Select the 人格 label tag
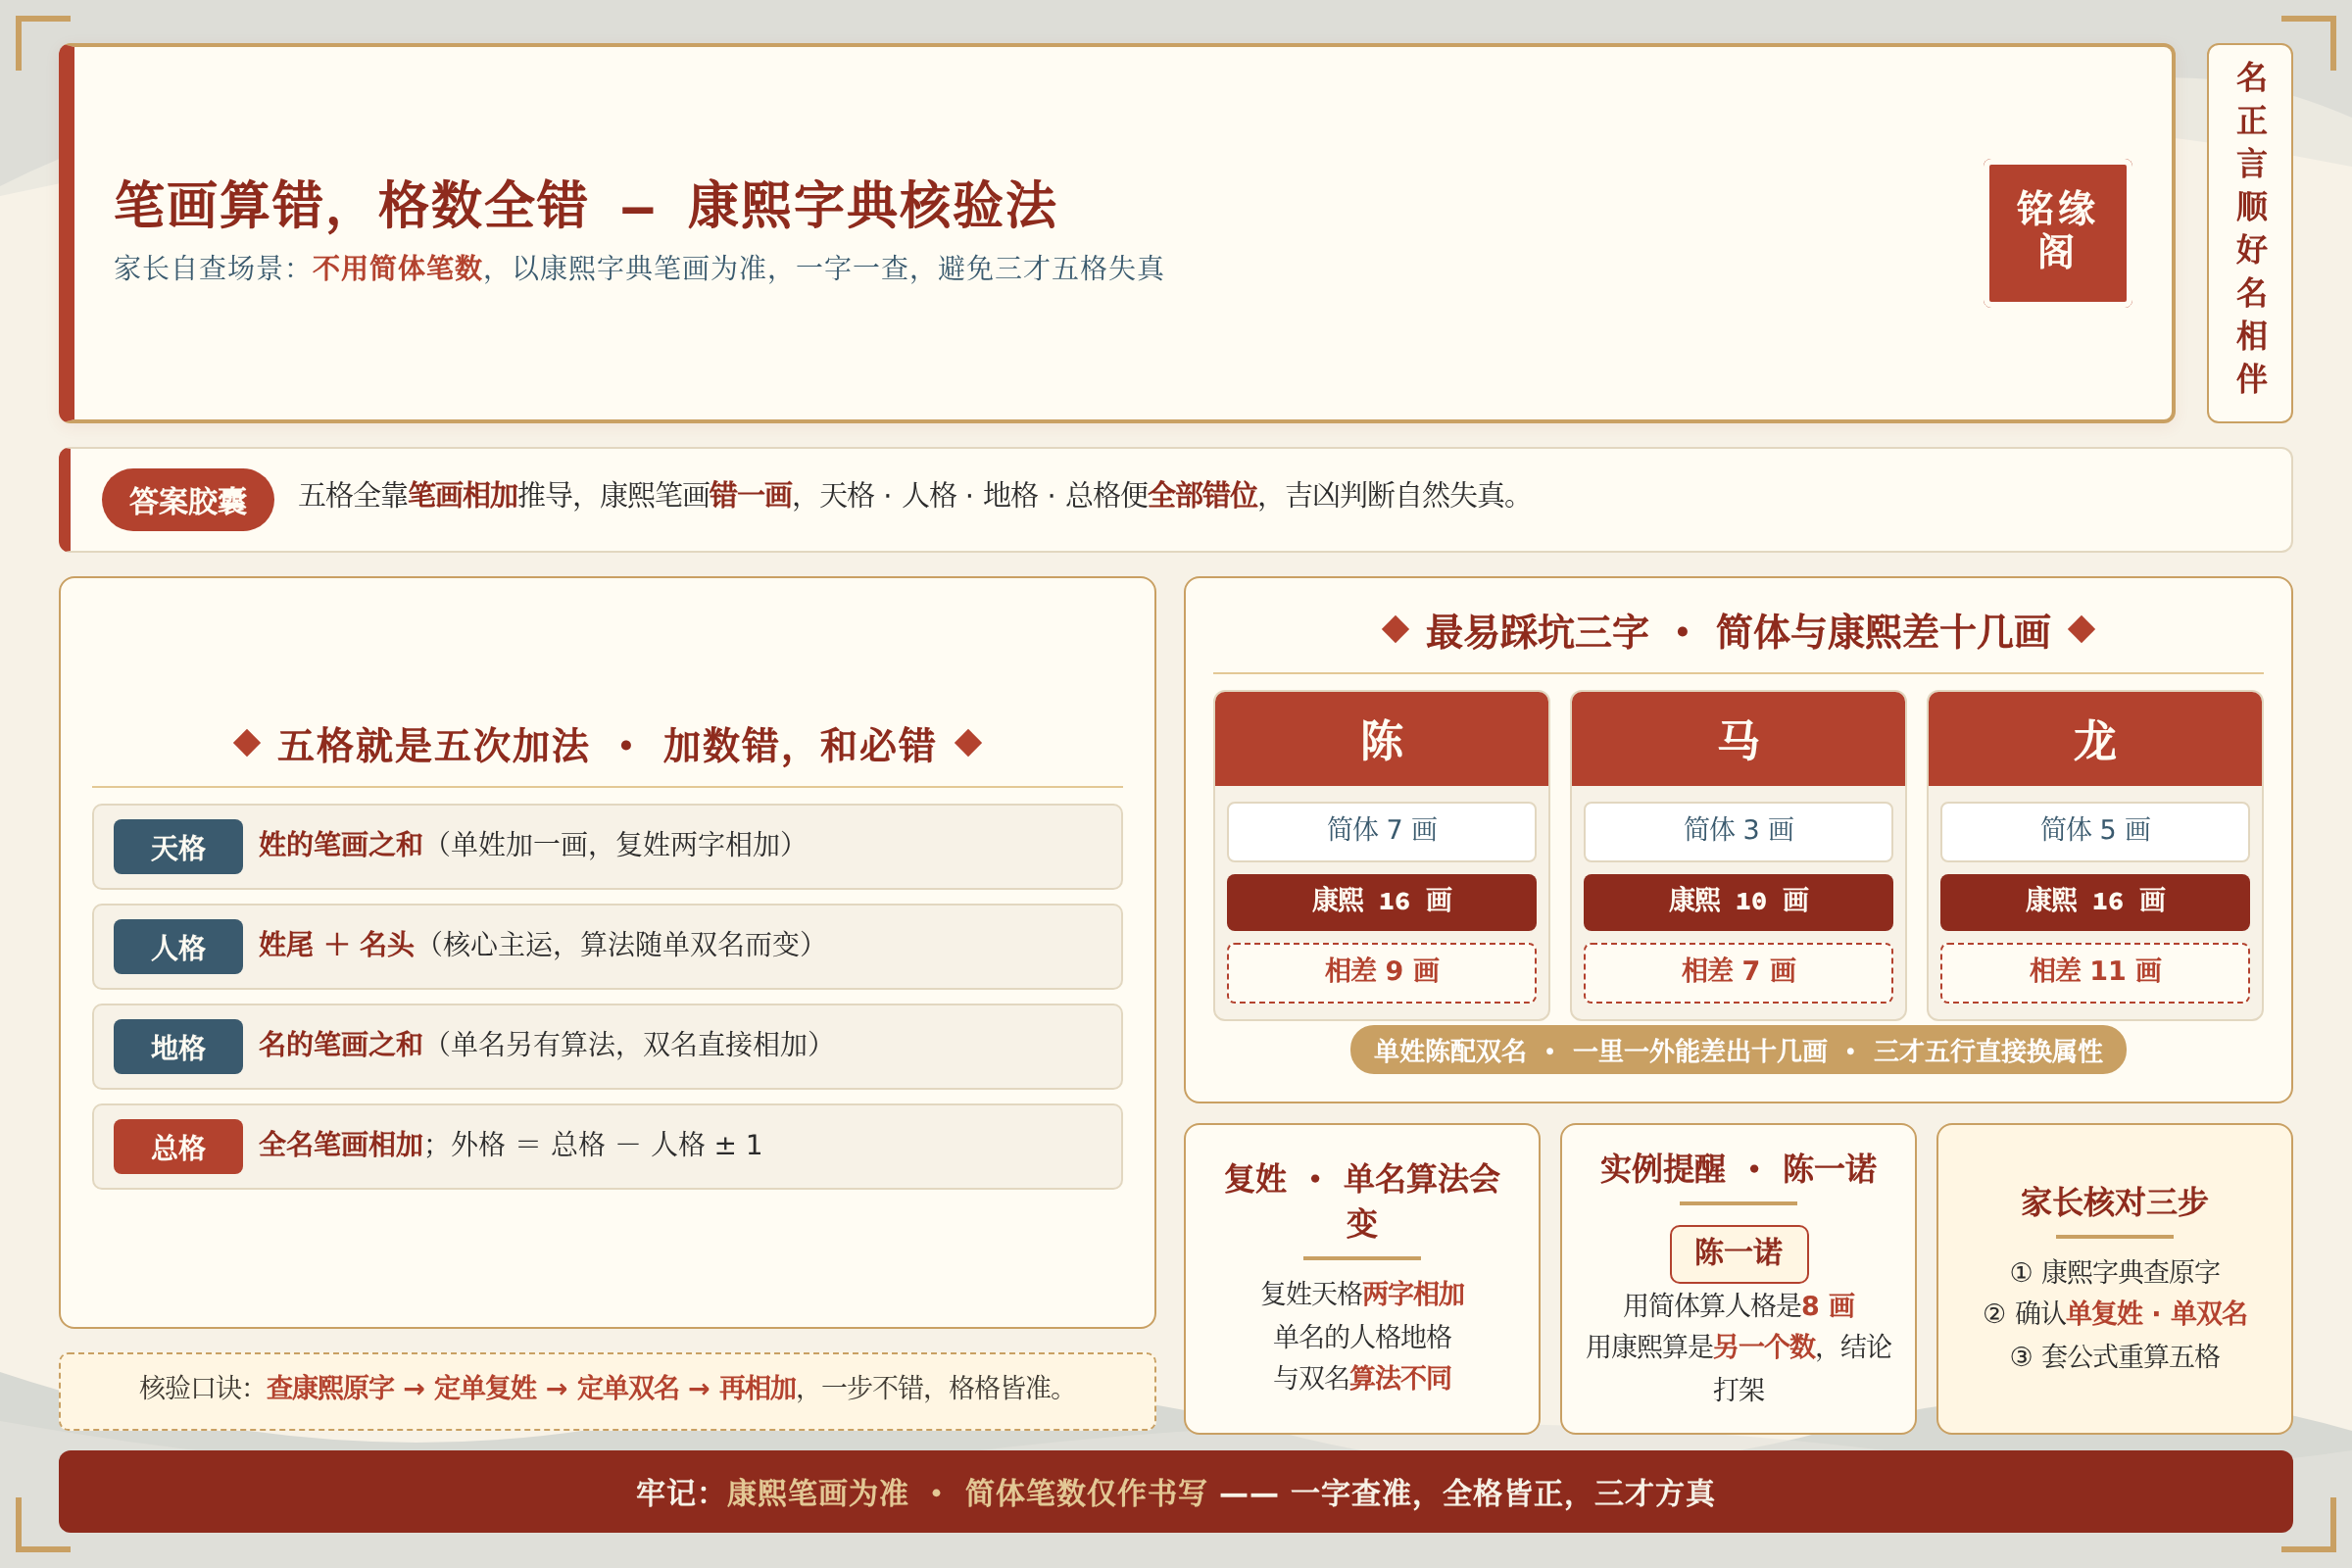Screen dimensions: 2352x1568 [x=178, y=947]
